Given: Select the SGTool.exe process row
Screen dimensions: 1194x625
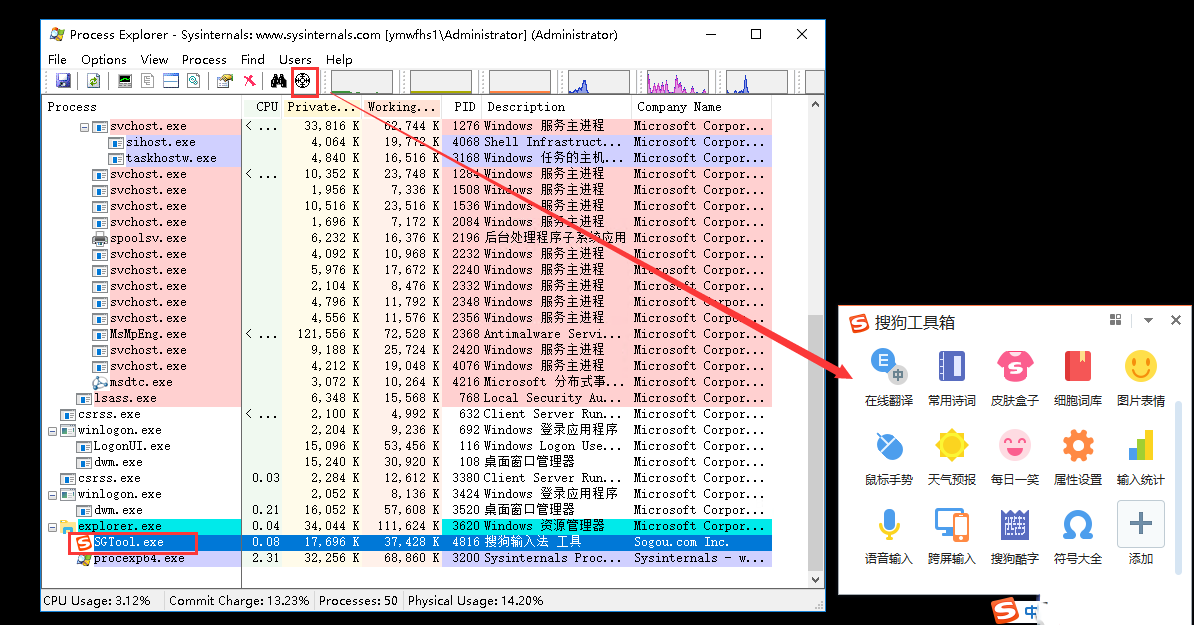Looking at the screenshot, I should pos(407,542).
